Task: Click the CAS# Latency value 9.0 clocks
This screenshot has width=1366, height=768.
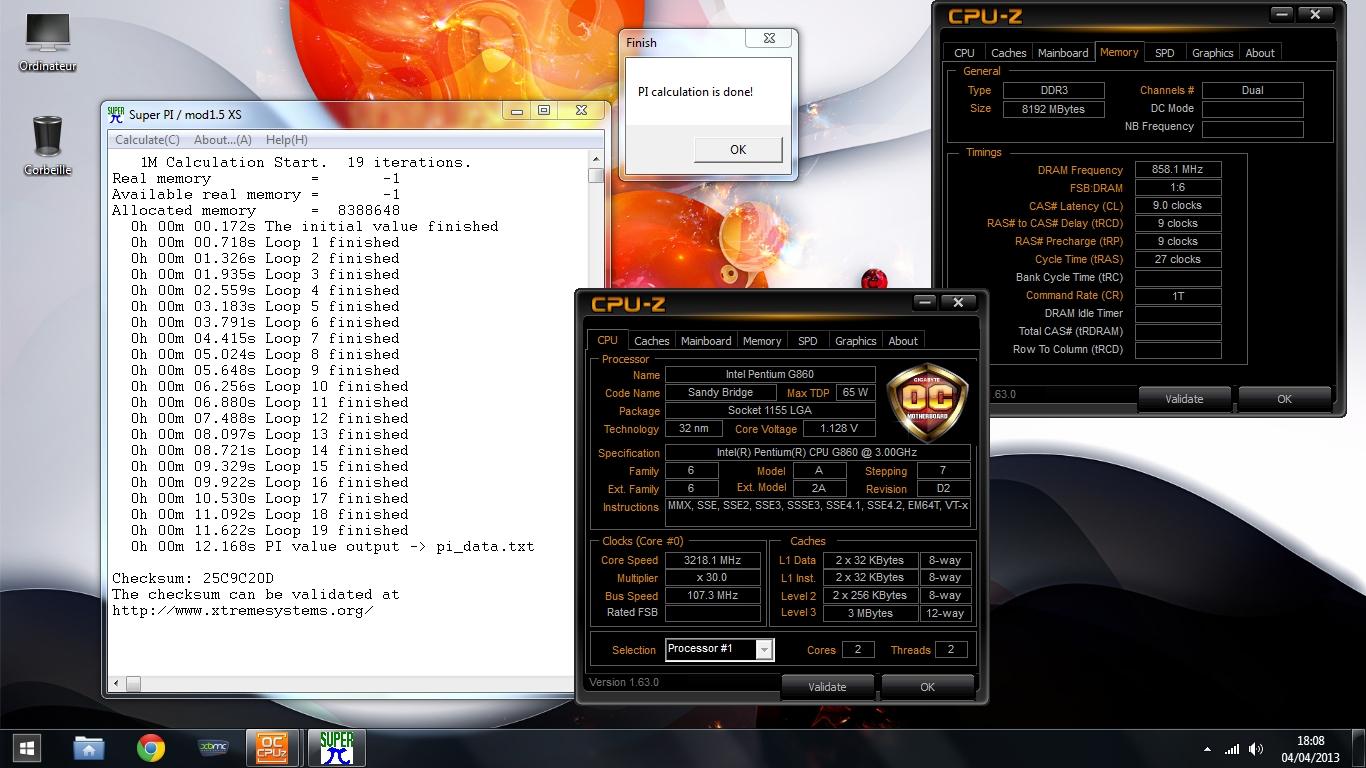Action: [1177, 206]
